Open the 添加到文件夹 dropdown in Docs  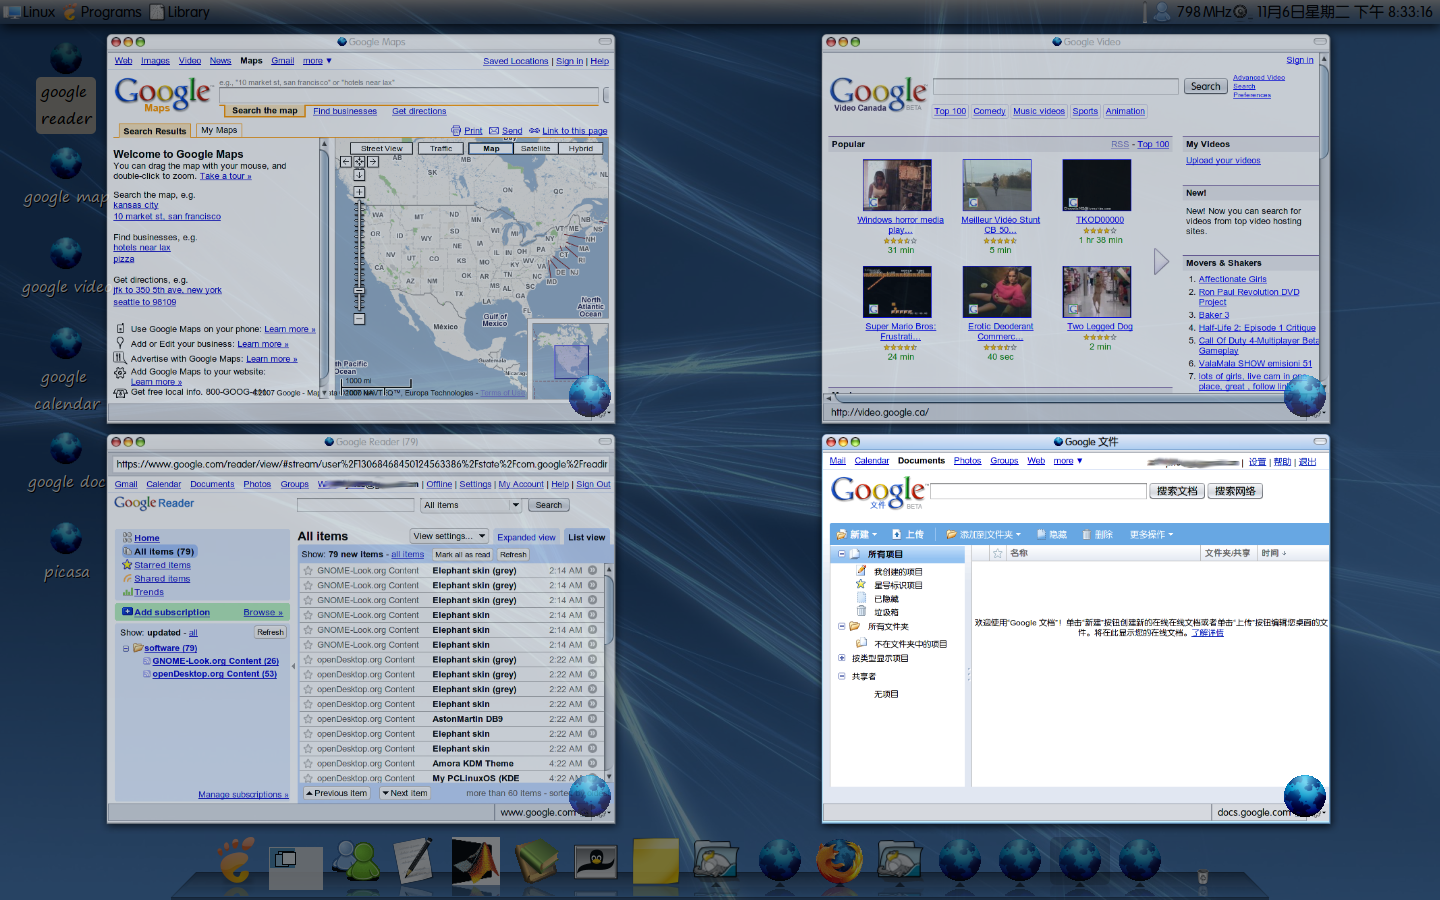(984, 534)
